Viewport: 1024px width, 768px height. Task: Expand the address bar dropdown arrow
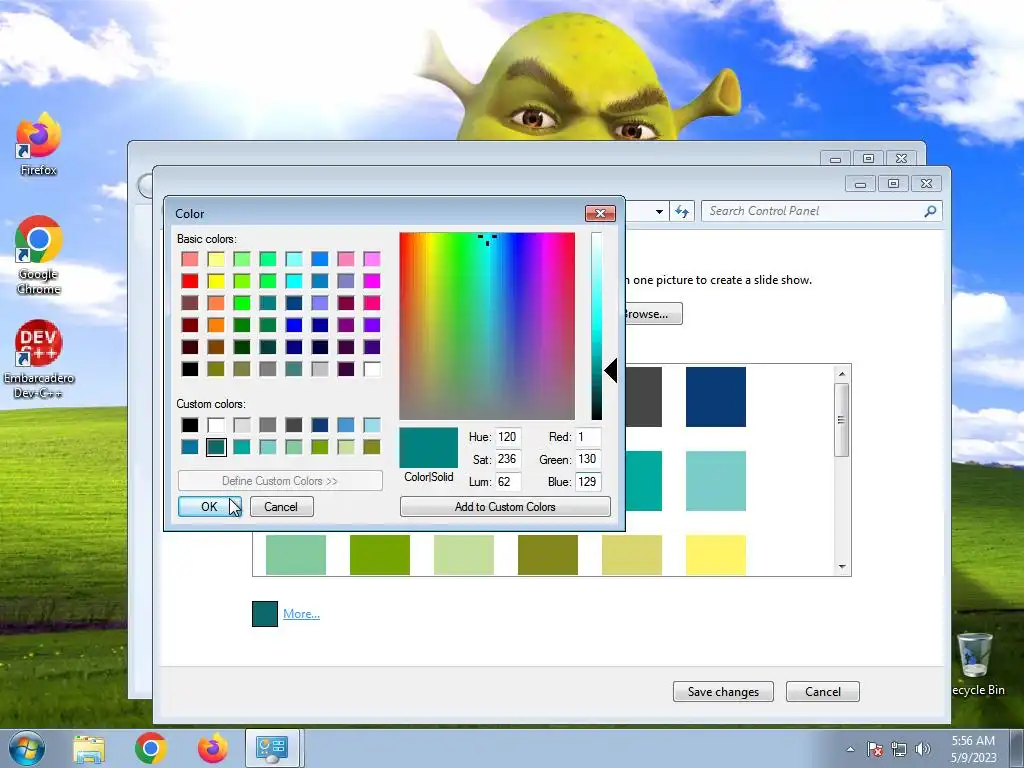659,212
